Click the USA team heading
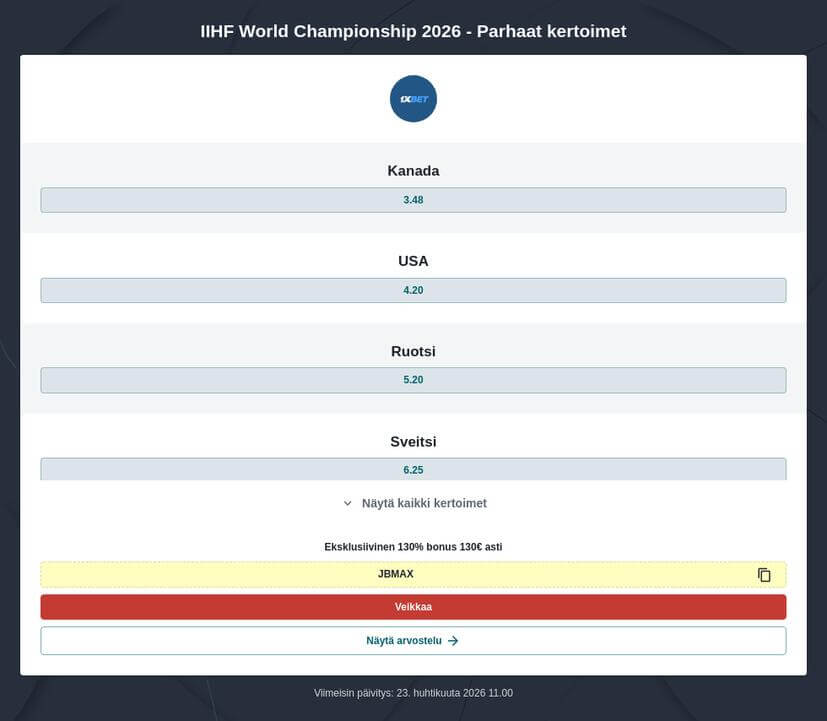The height and width of the screenshot is (721, 827). pyautogui.click(x=413, y=261)
